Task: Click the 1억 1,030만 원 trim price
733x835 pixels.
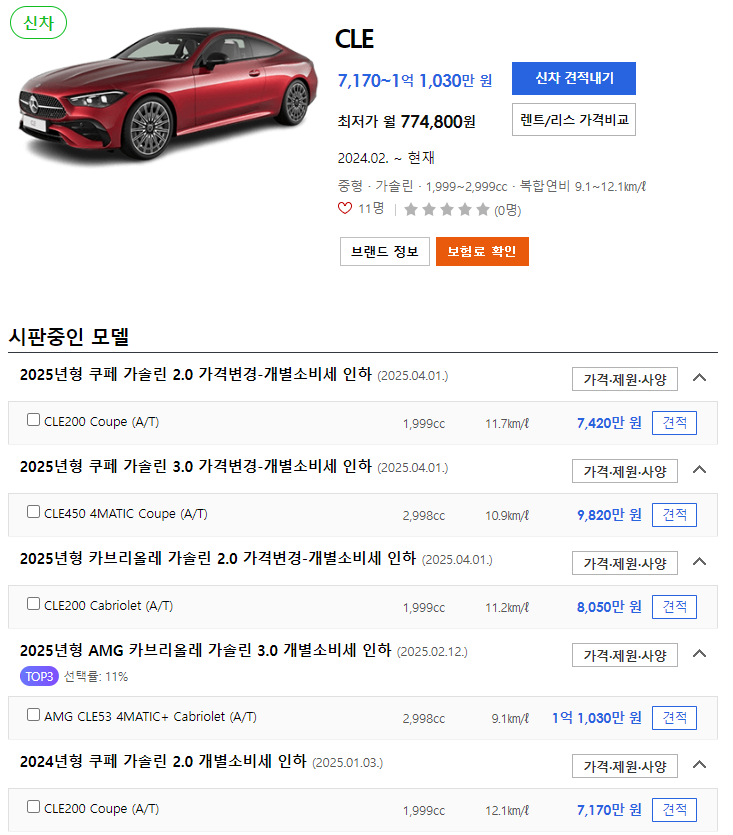Action: click(x=597, y=718)
